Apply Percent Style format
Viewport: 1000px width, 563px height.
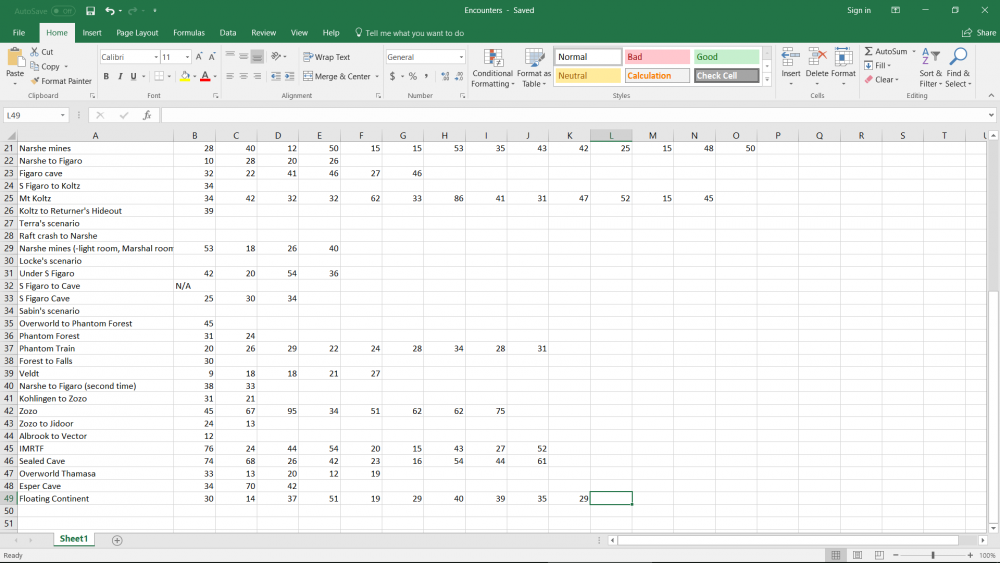[x=413, y=76]
